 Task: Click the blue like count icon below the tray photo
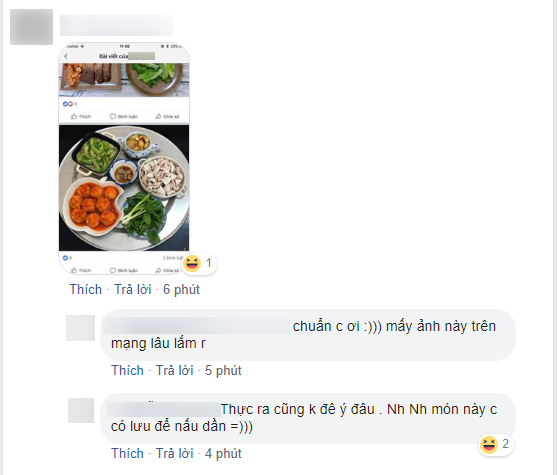[x=65, y=258]
